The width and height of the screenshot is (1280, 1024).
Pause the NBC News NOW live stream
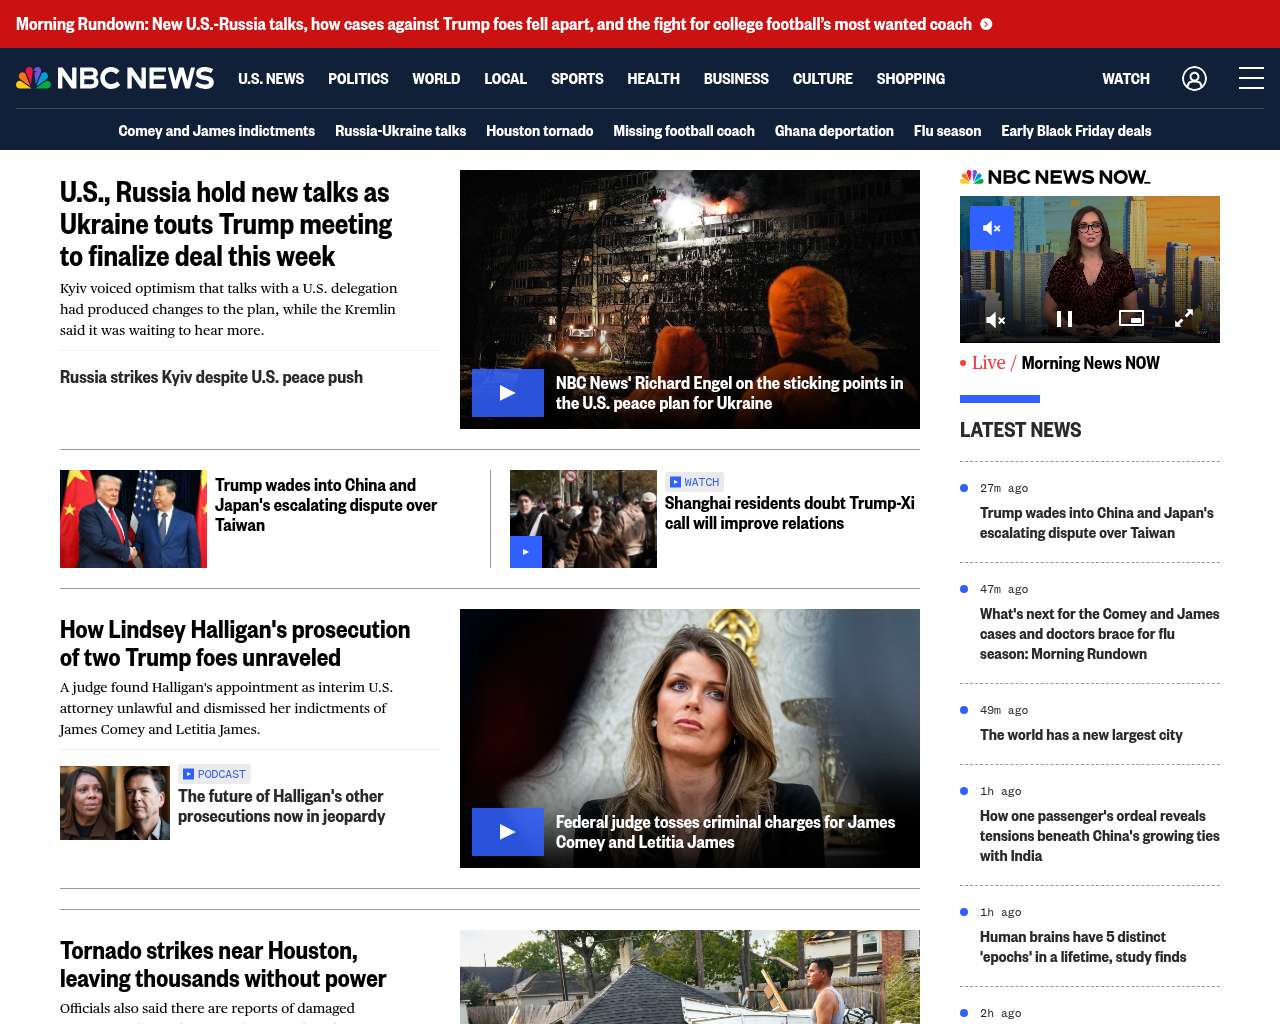(1064, 319)
